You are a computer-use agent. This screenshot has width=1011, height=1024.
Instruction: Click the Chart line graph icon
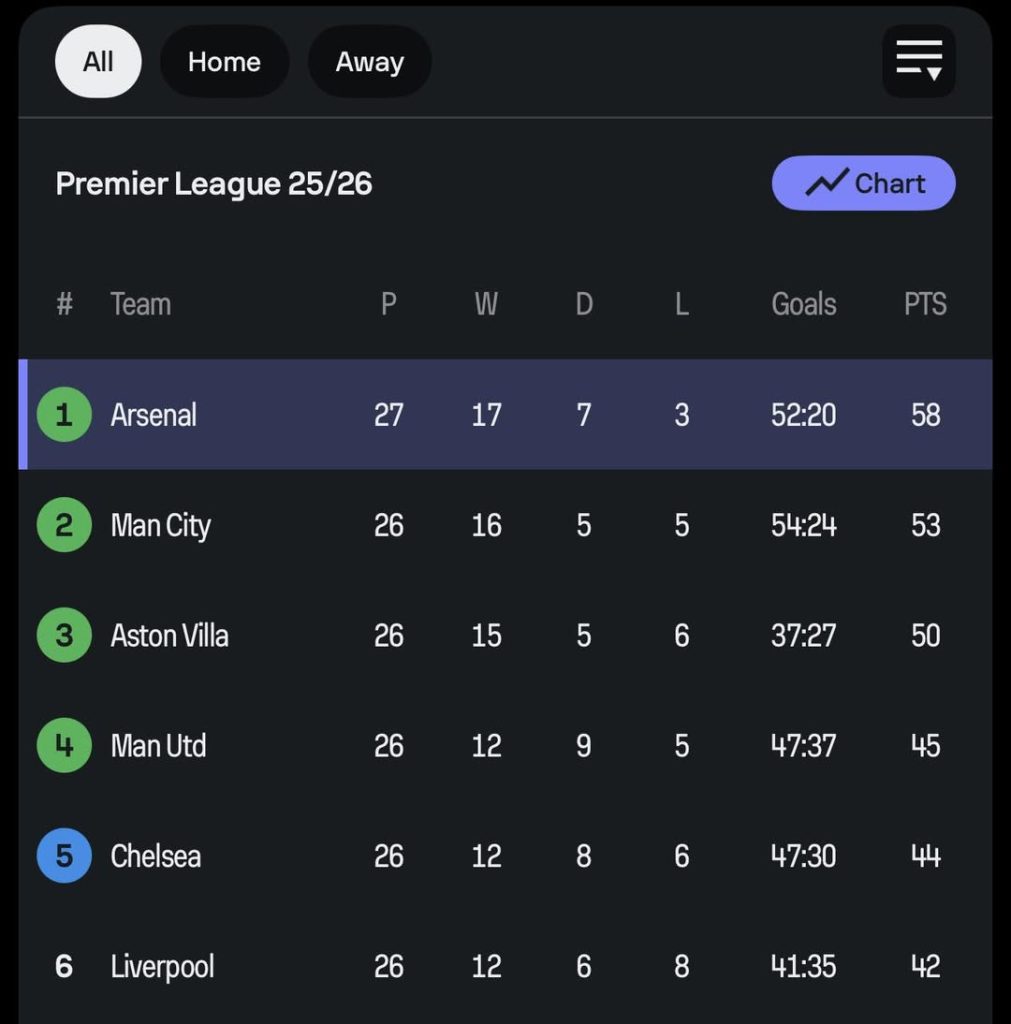click(828, 182)
